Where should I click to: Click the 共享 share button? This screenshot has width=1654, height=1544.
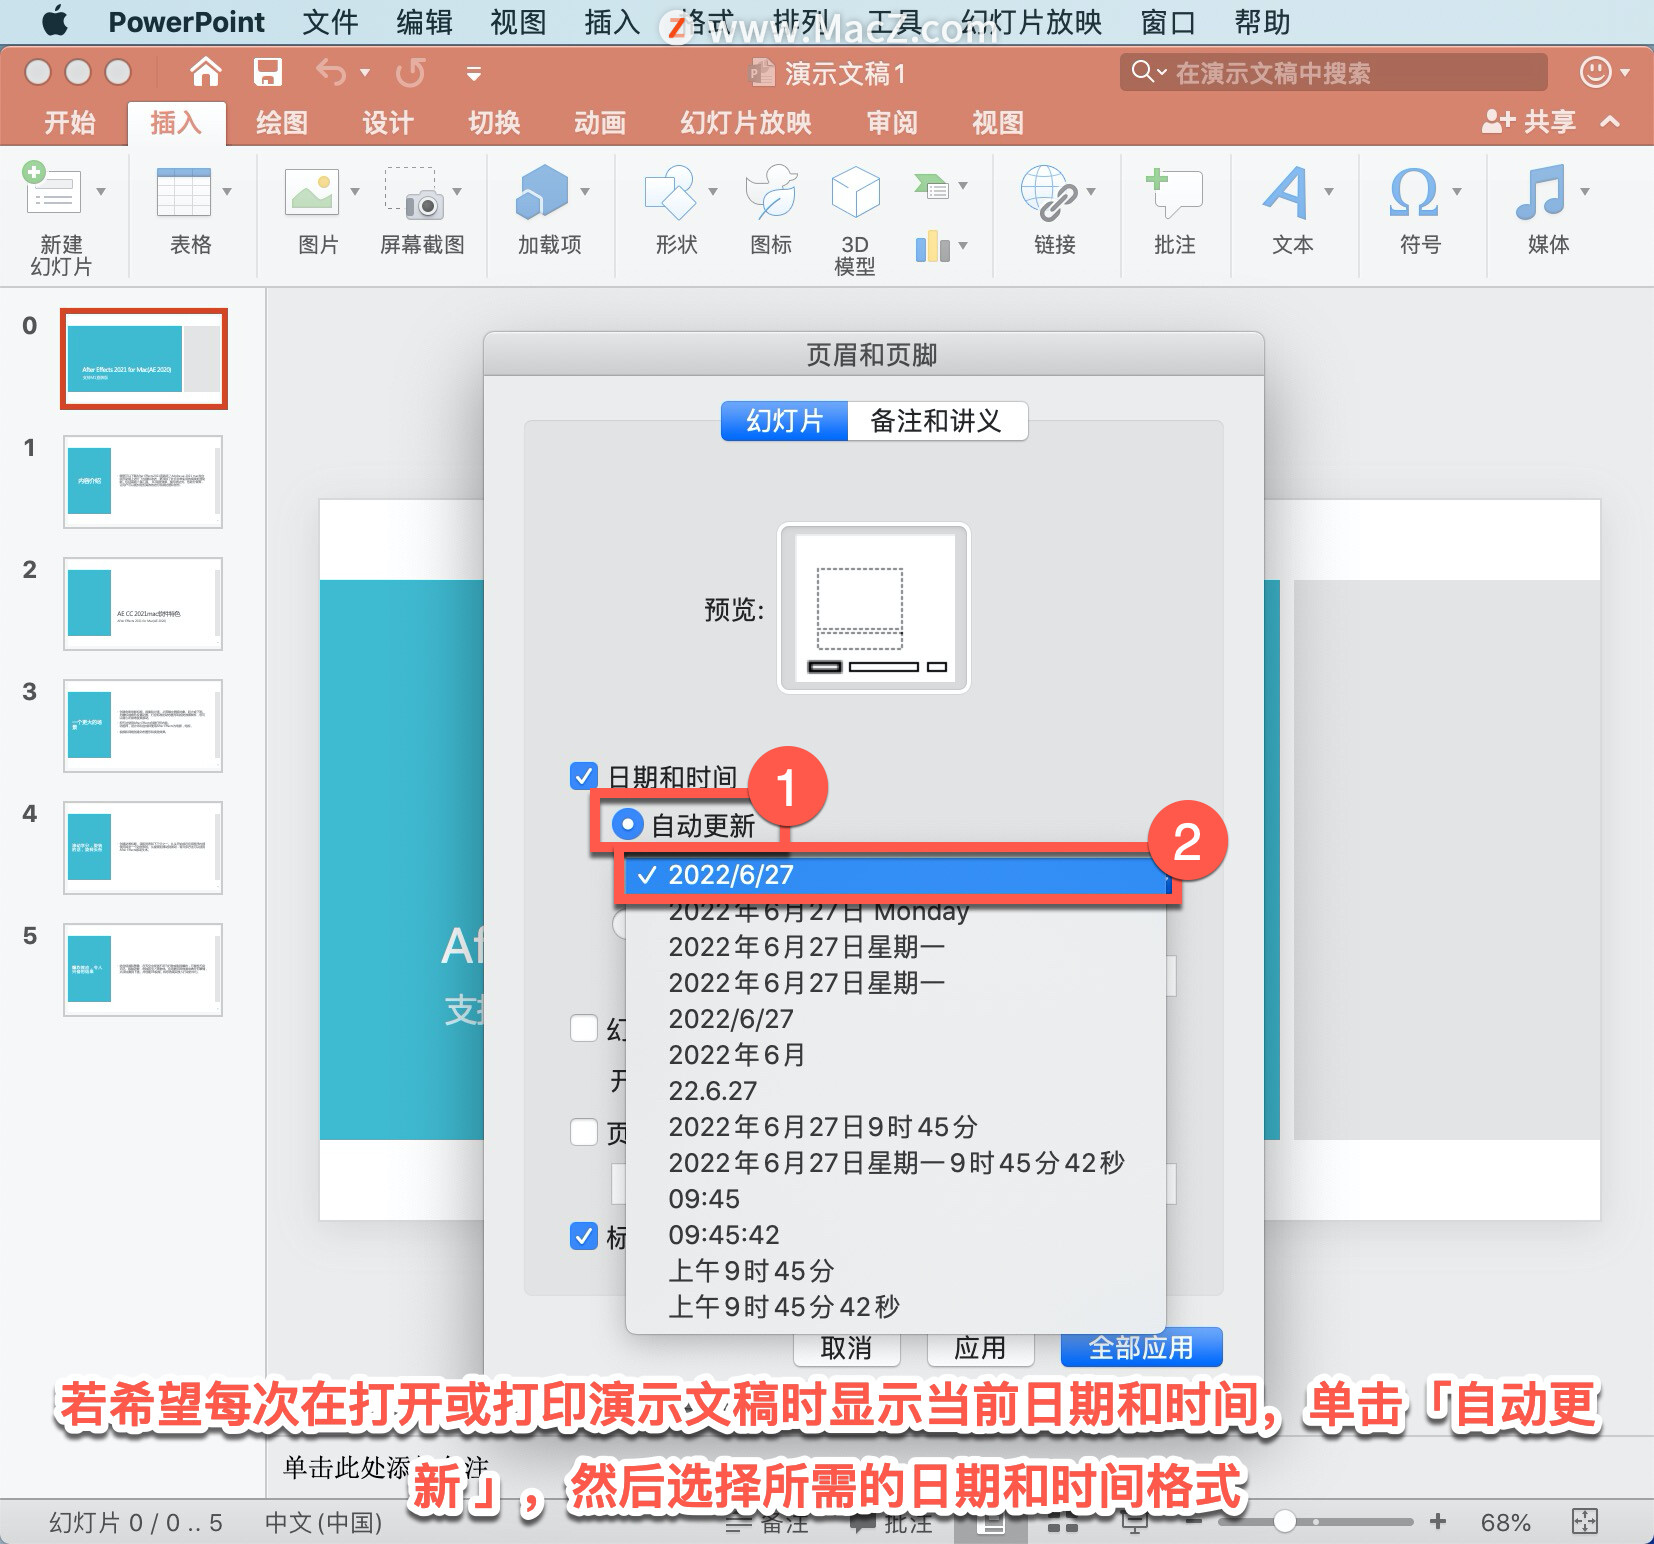(x=1528, y=122)
